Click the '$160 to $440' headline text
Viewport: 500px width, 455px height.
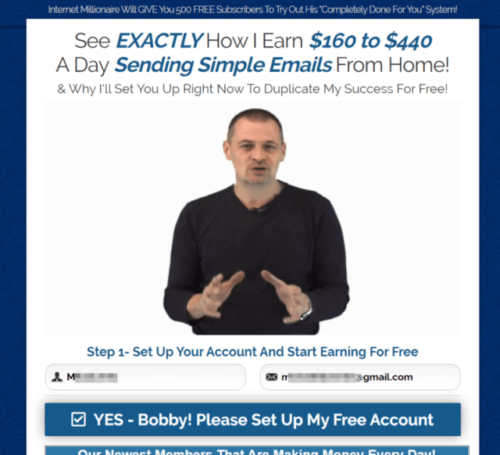(371, 41)
